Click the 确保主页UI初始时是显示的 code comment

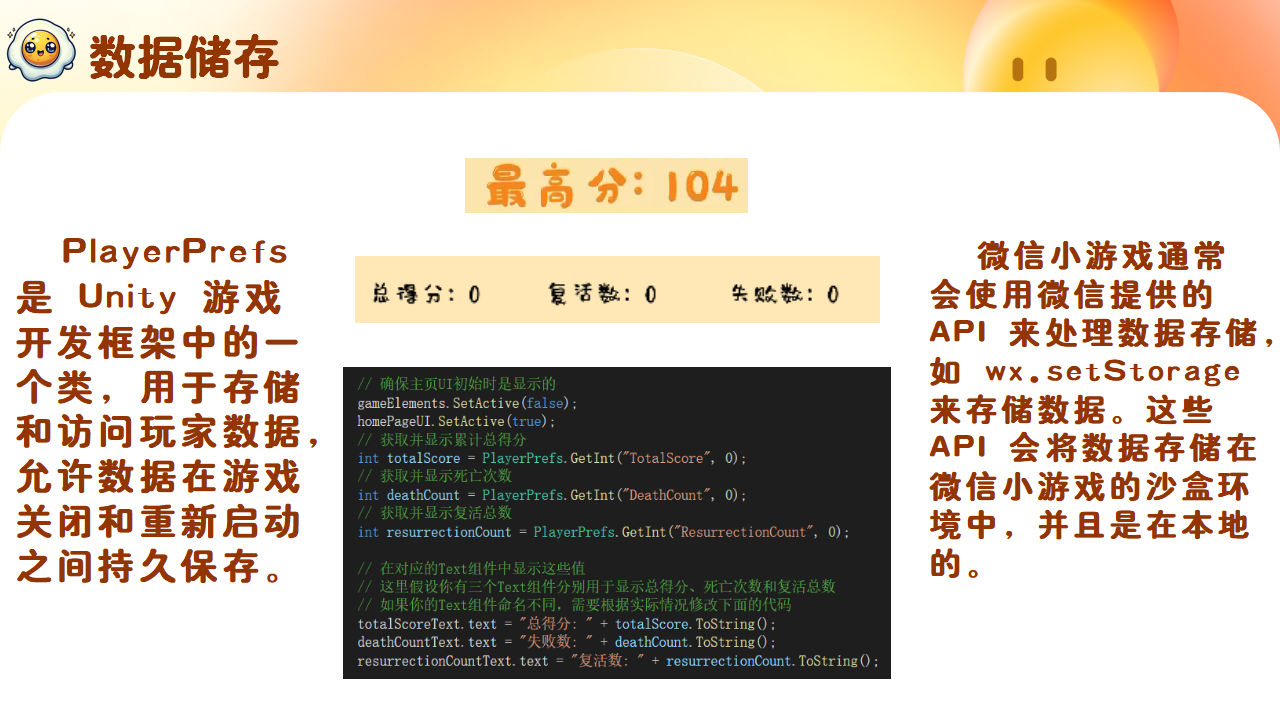456,384
